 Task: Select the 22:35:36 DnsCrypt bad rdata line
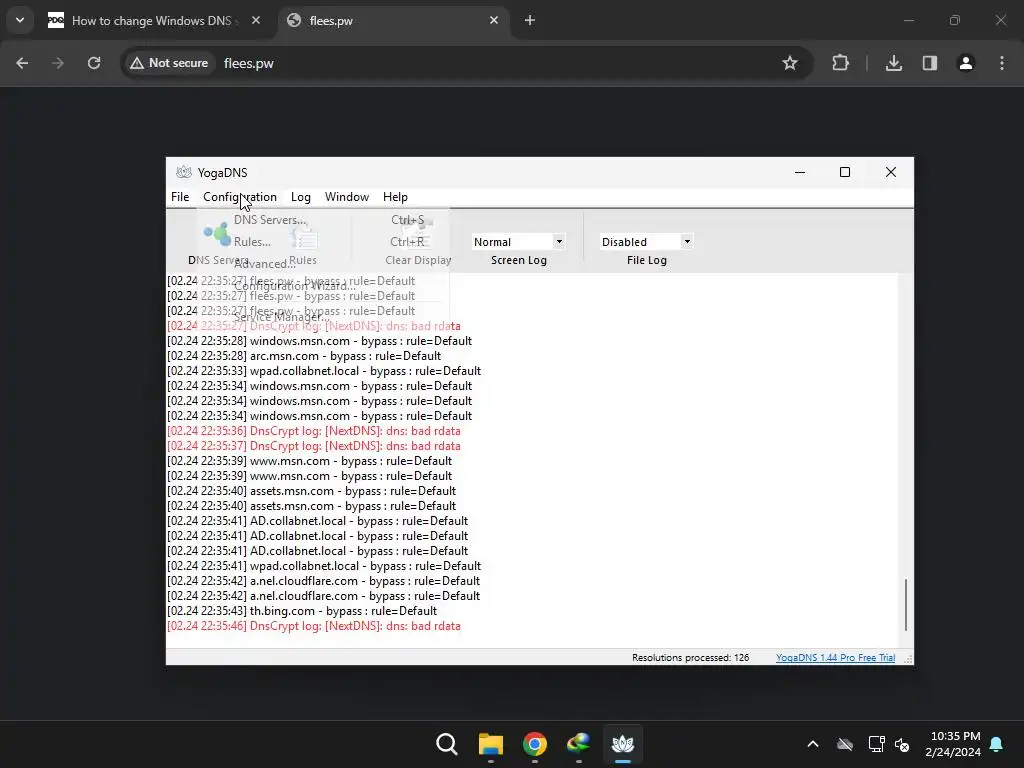click(x=313, y=431)
